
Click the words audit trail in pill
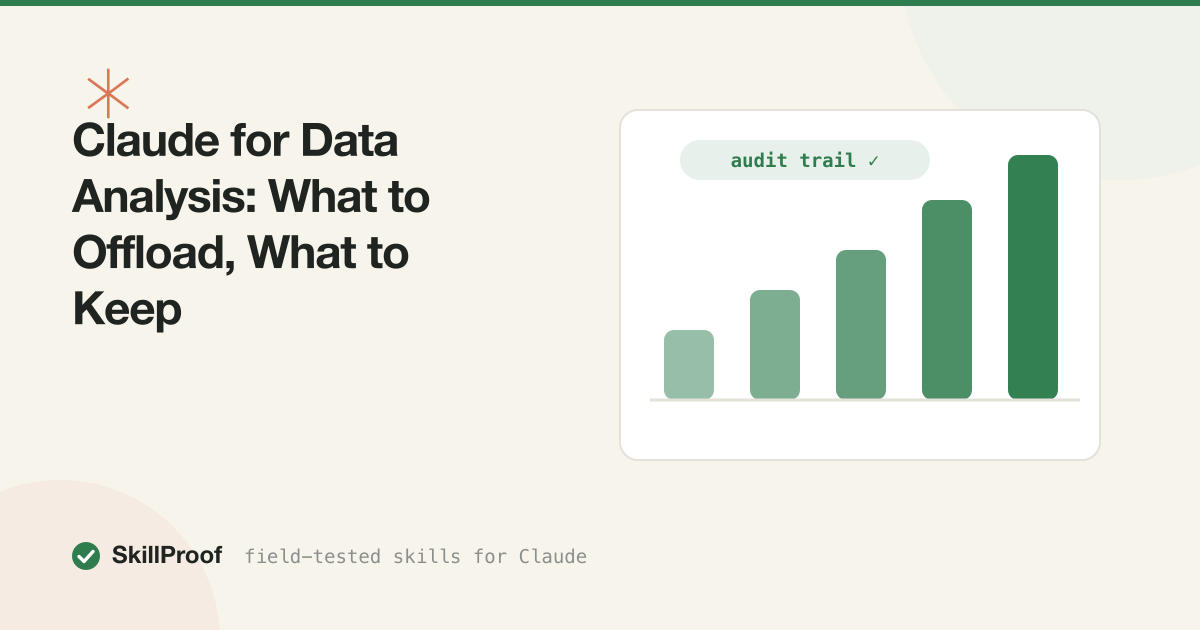point(793,160)
